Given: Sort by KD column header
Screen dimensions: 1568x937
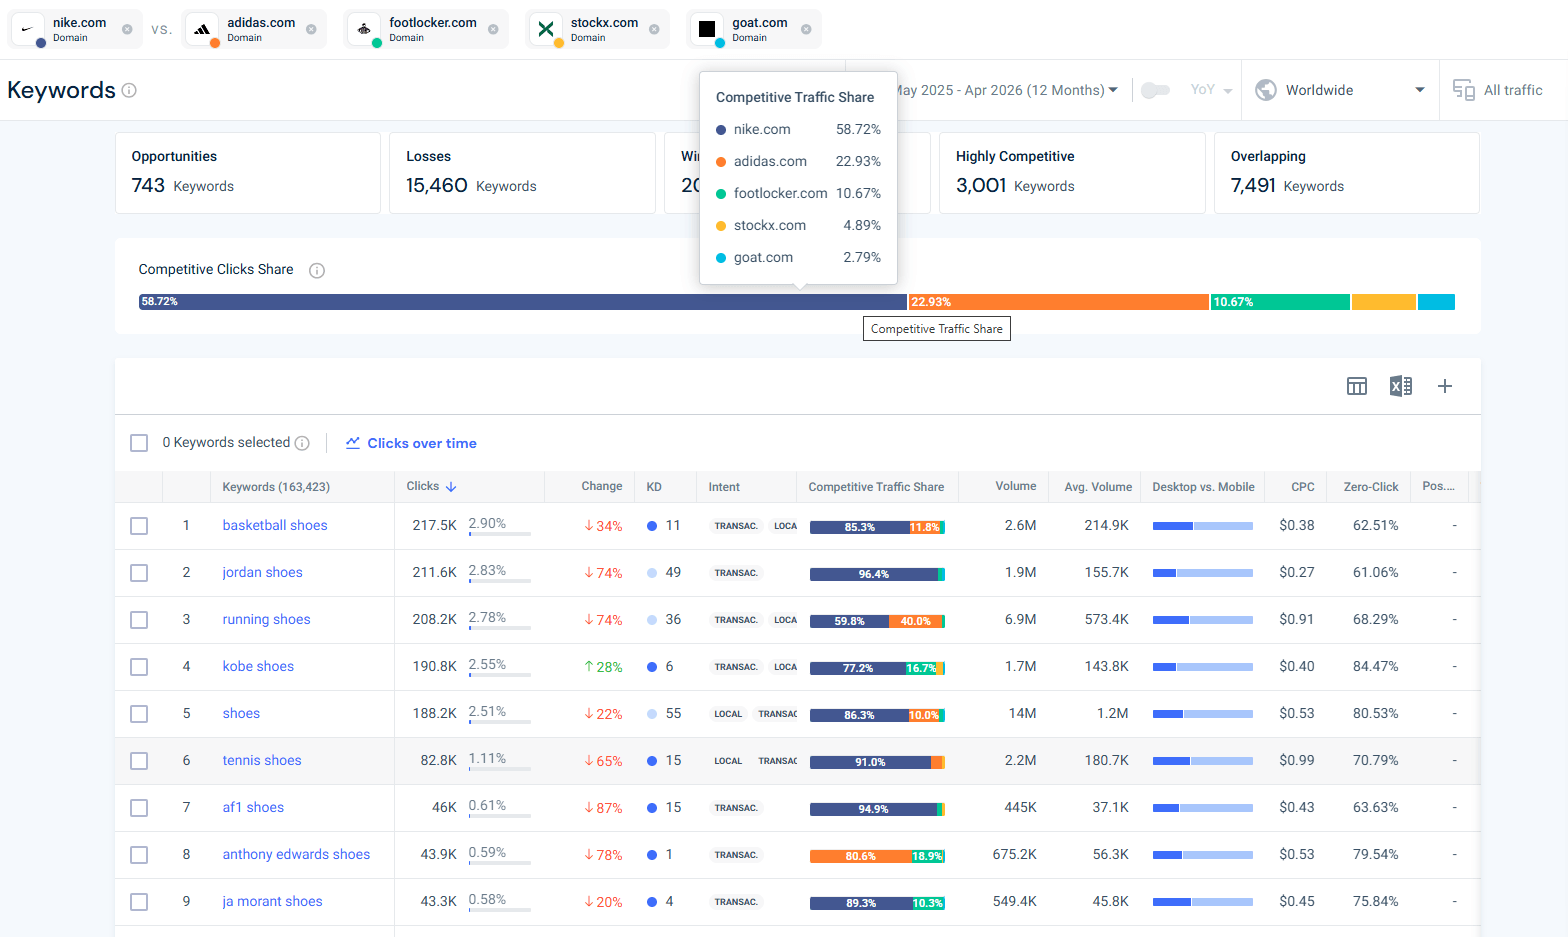Looking at the screenshot, I should click(654, 487).
